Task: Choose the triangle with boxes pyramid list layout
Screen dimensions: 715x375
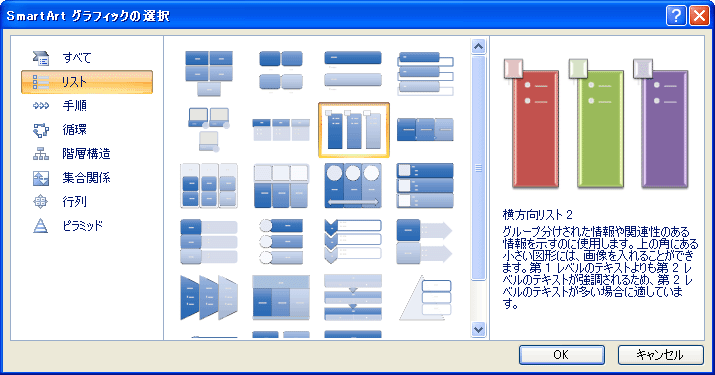Action: [425, 297]
